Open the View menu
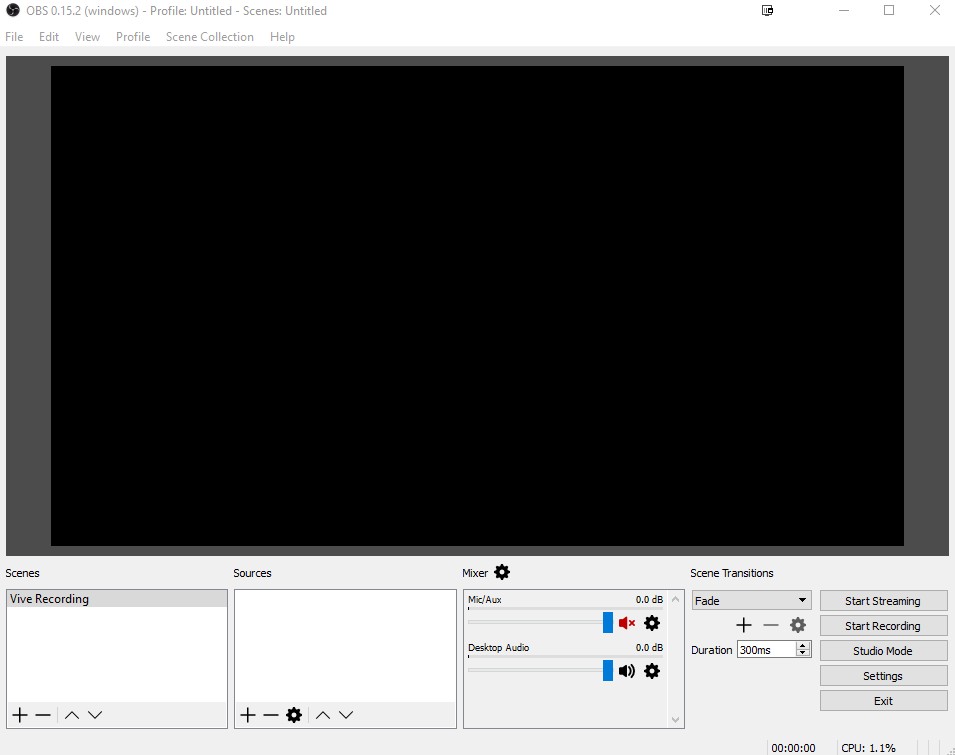 [x=87, y=37]
